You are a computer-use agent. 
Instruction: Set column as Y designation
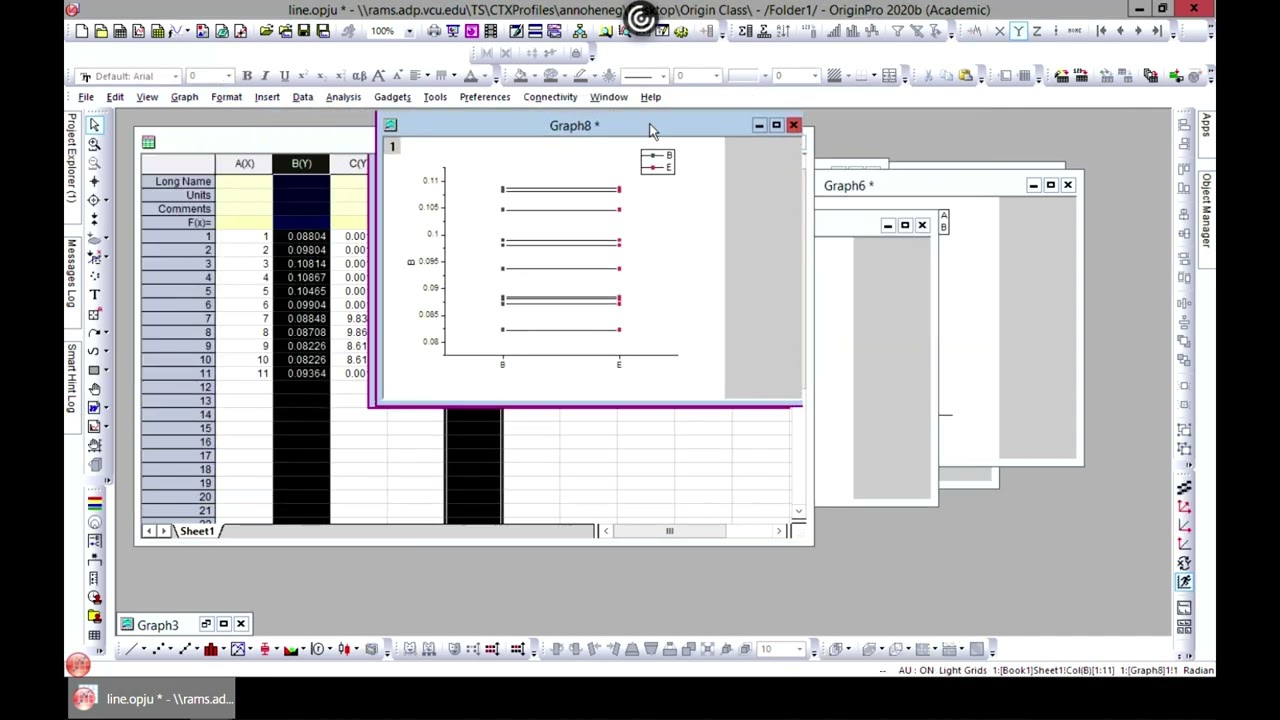pyautogui.click(x=1018, y=31)
